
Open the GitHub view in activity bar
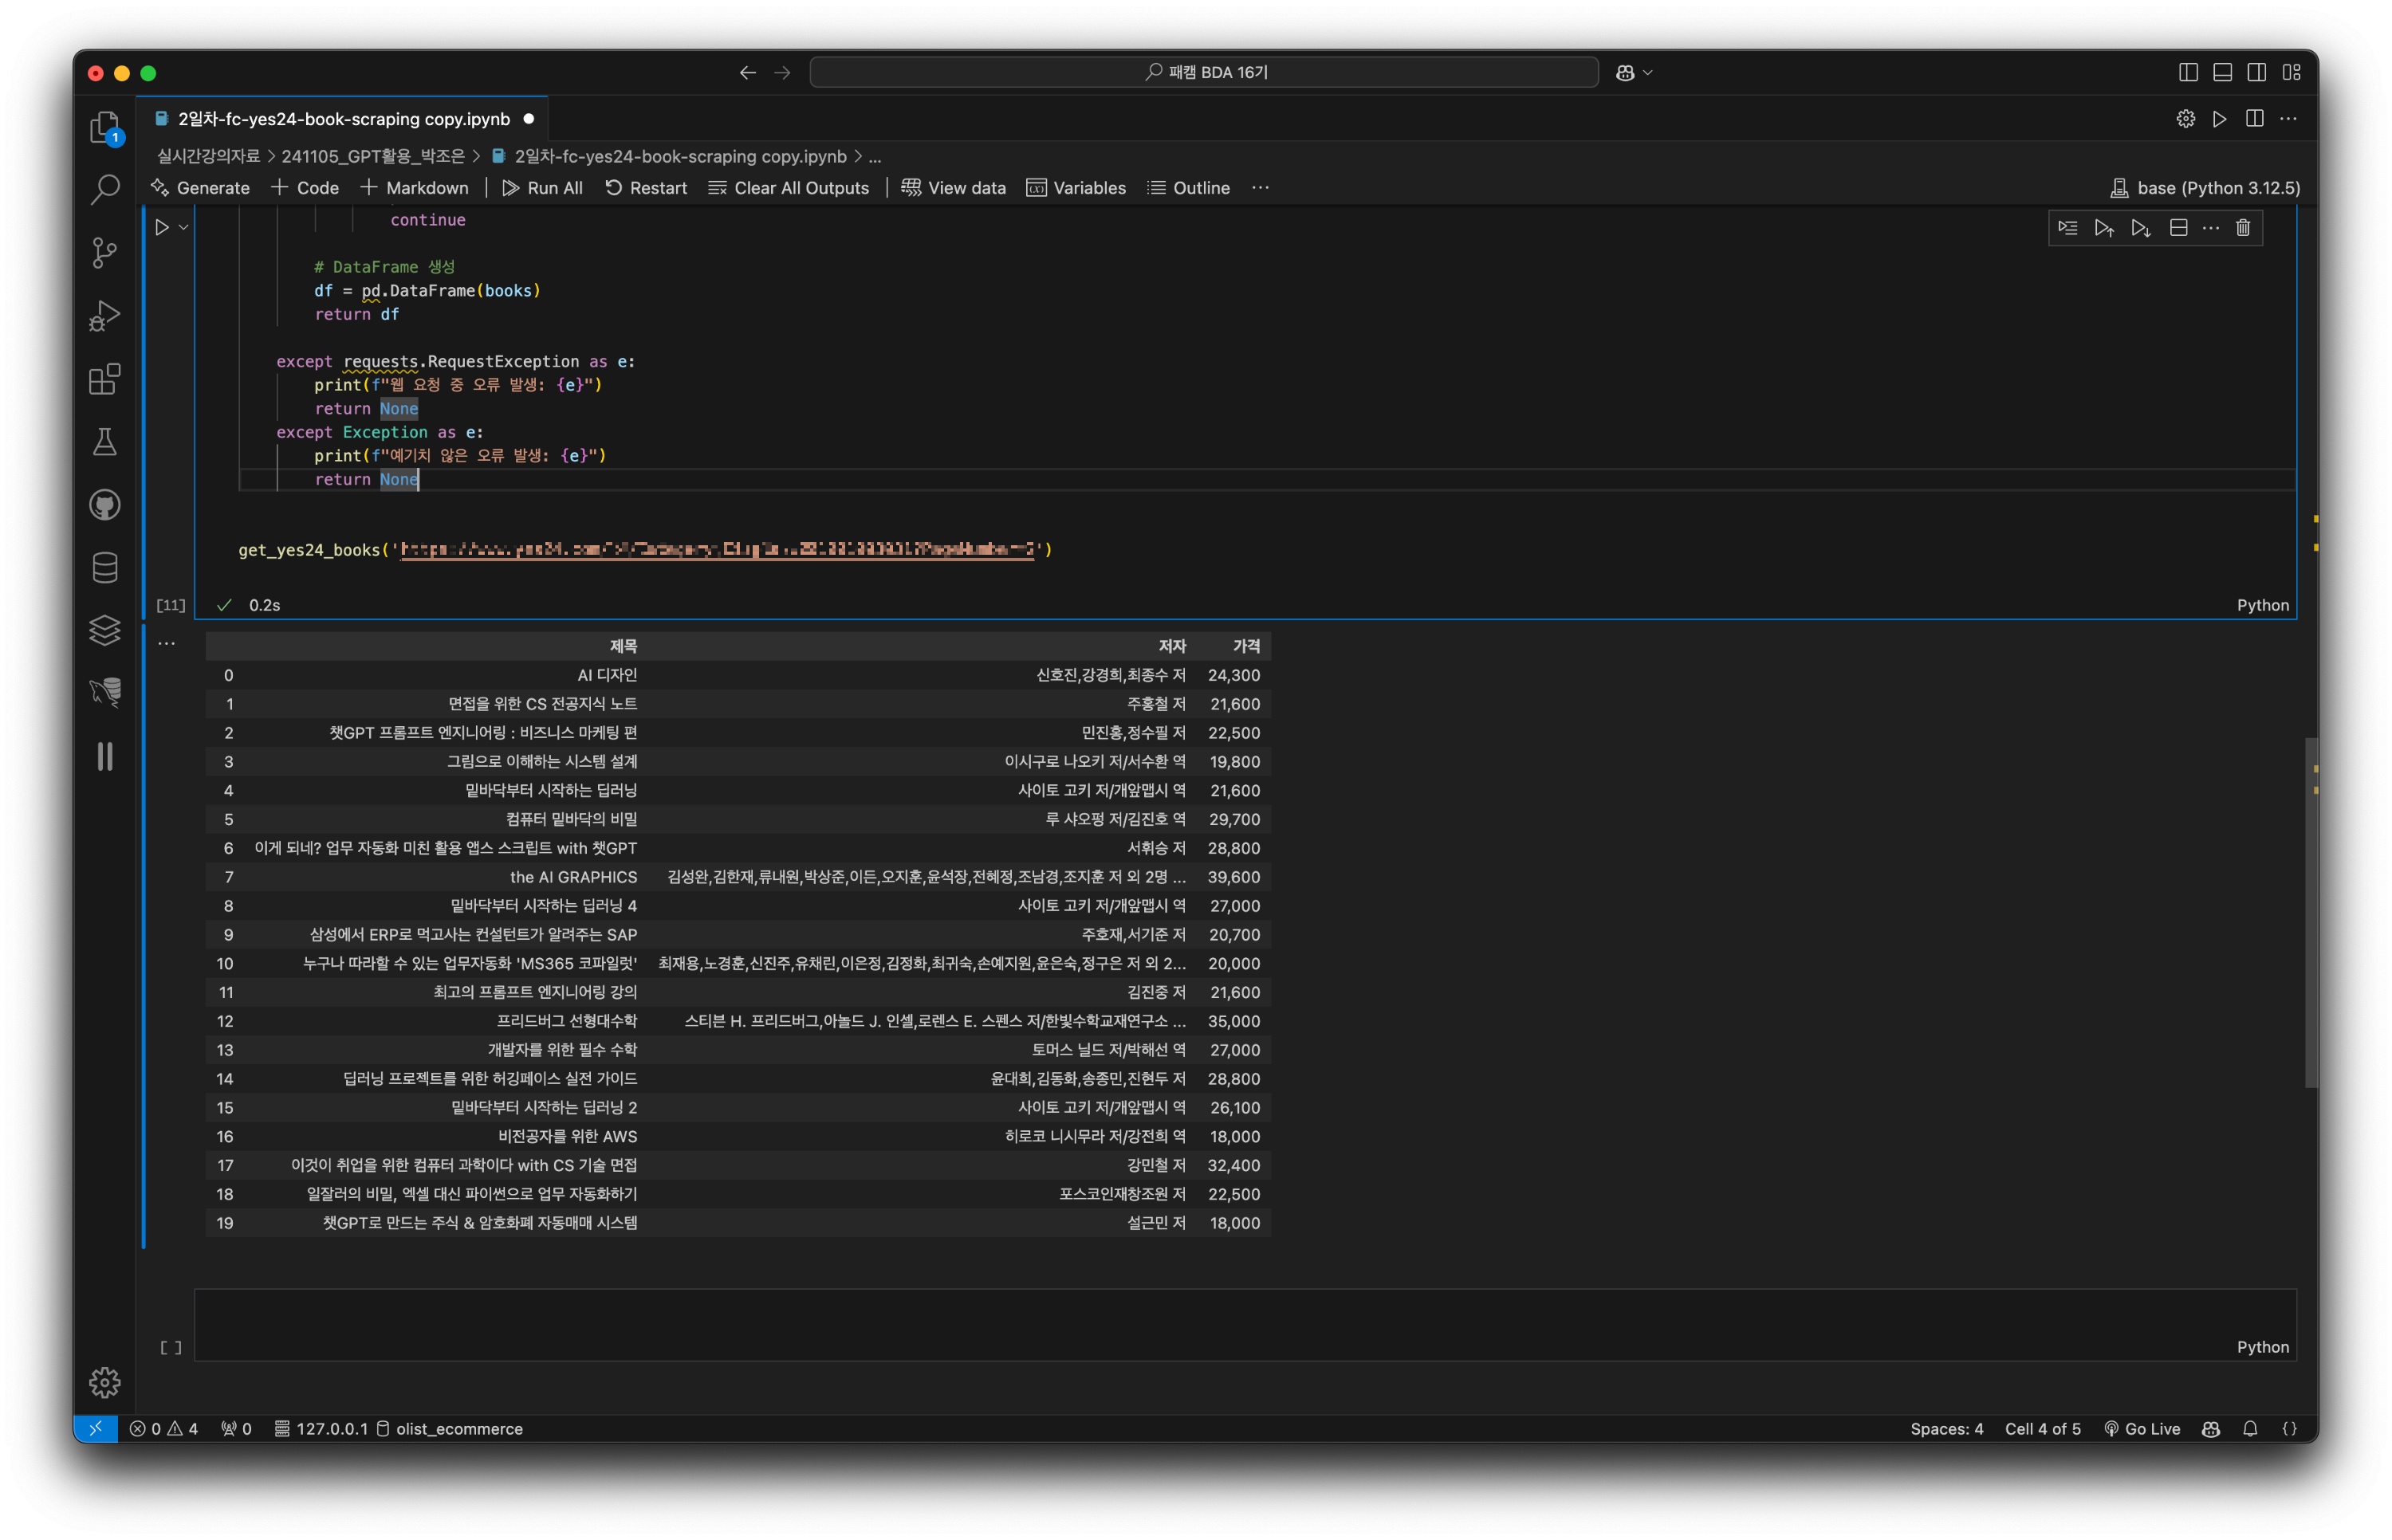click(x=105, y=505)
